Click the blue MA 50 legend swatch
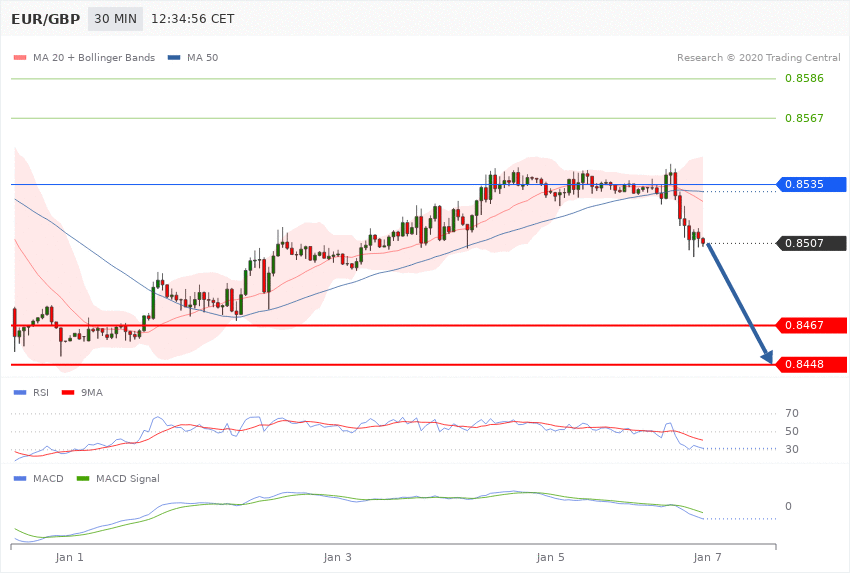Screen dimensions: 850x576 (174, 57)
